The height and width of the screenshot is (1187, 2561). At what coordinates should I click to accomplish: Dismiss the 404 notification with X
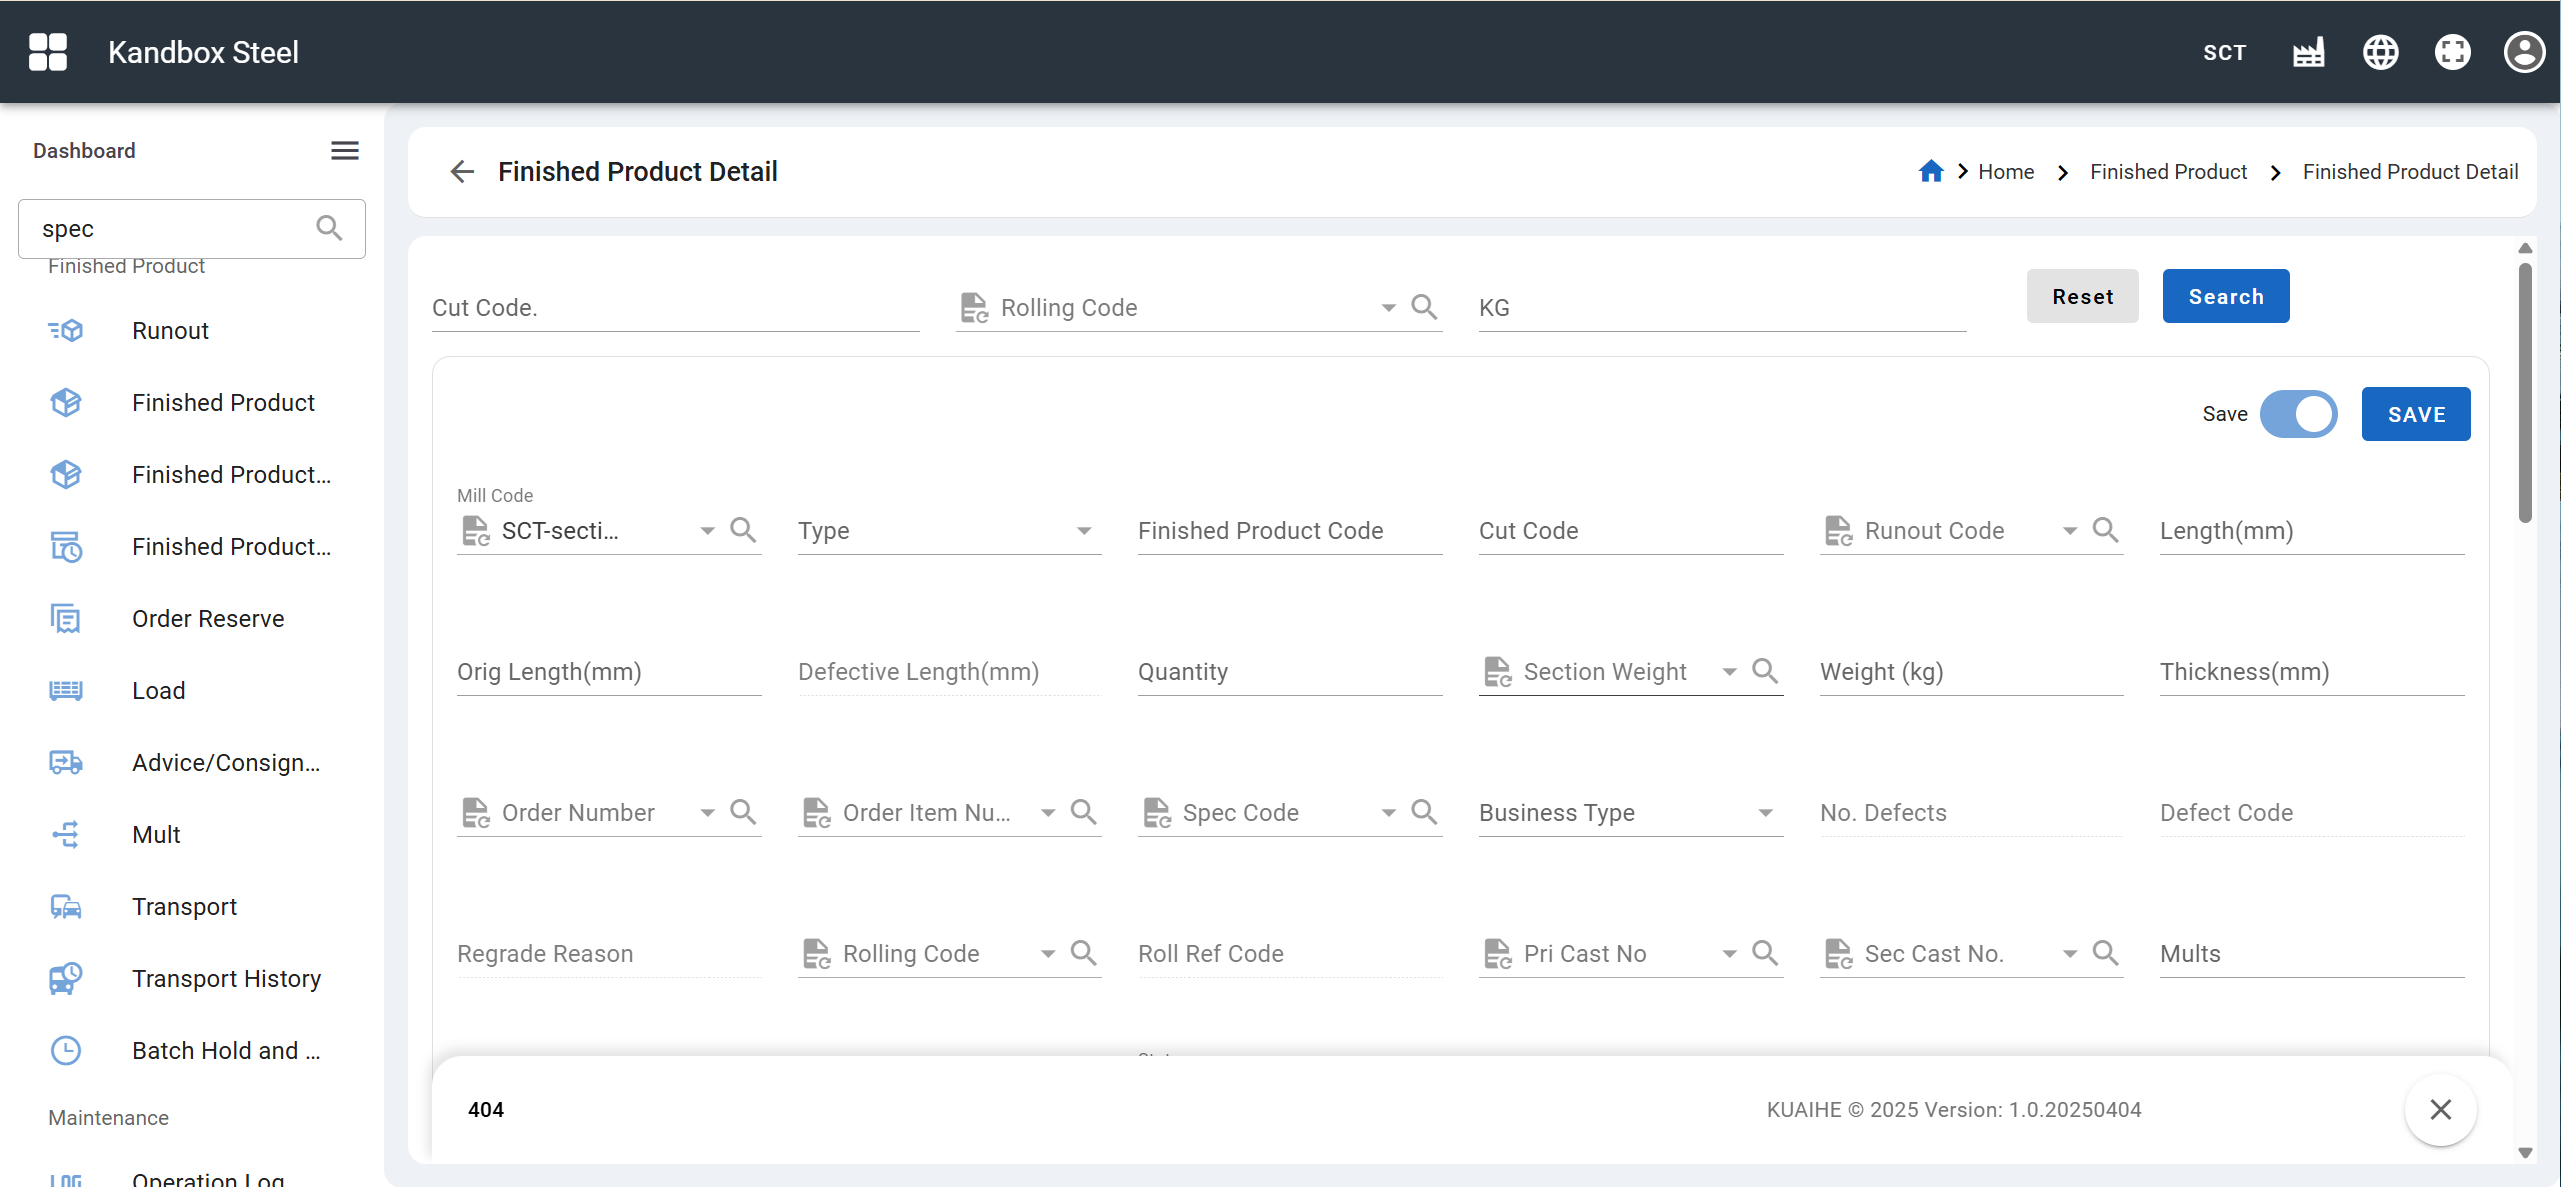coord(2440,1110)
